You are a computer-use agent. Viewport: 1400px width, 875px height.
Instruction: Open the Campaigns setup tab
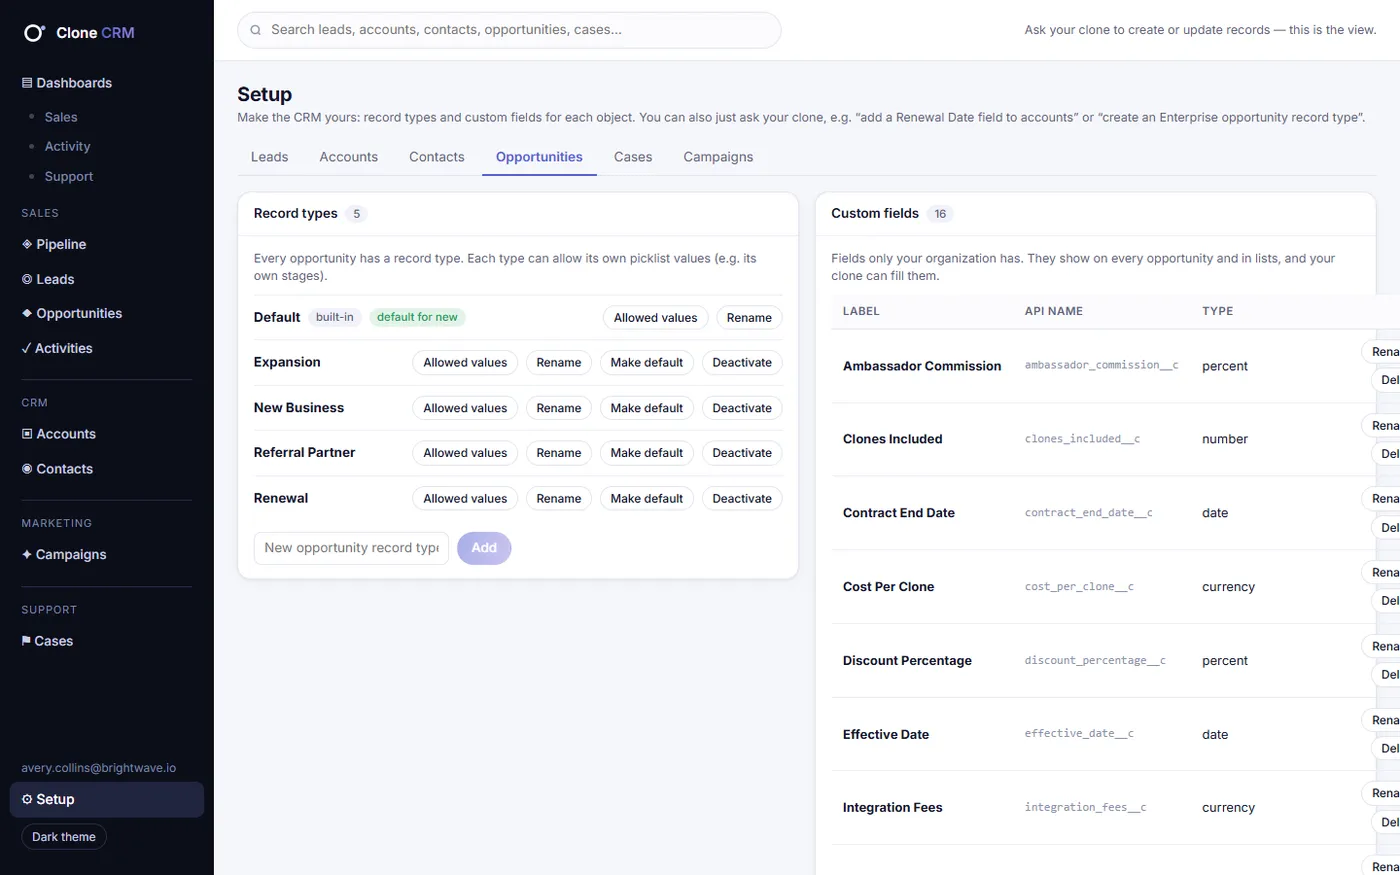[718, 157]
